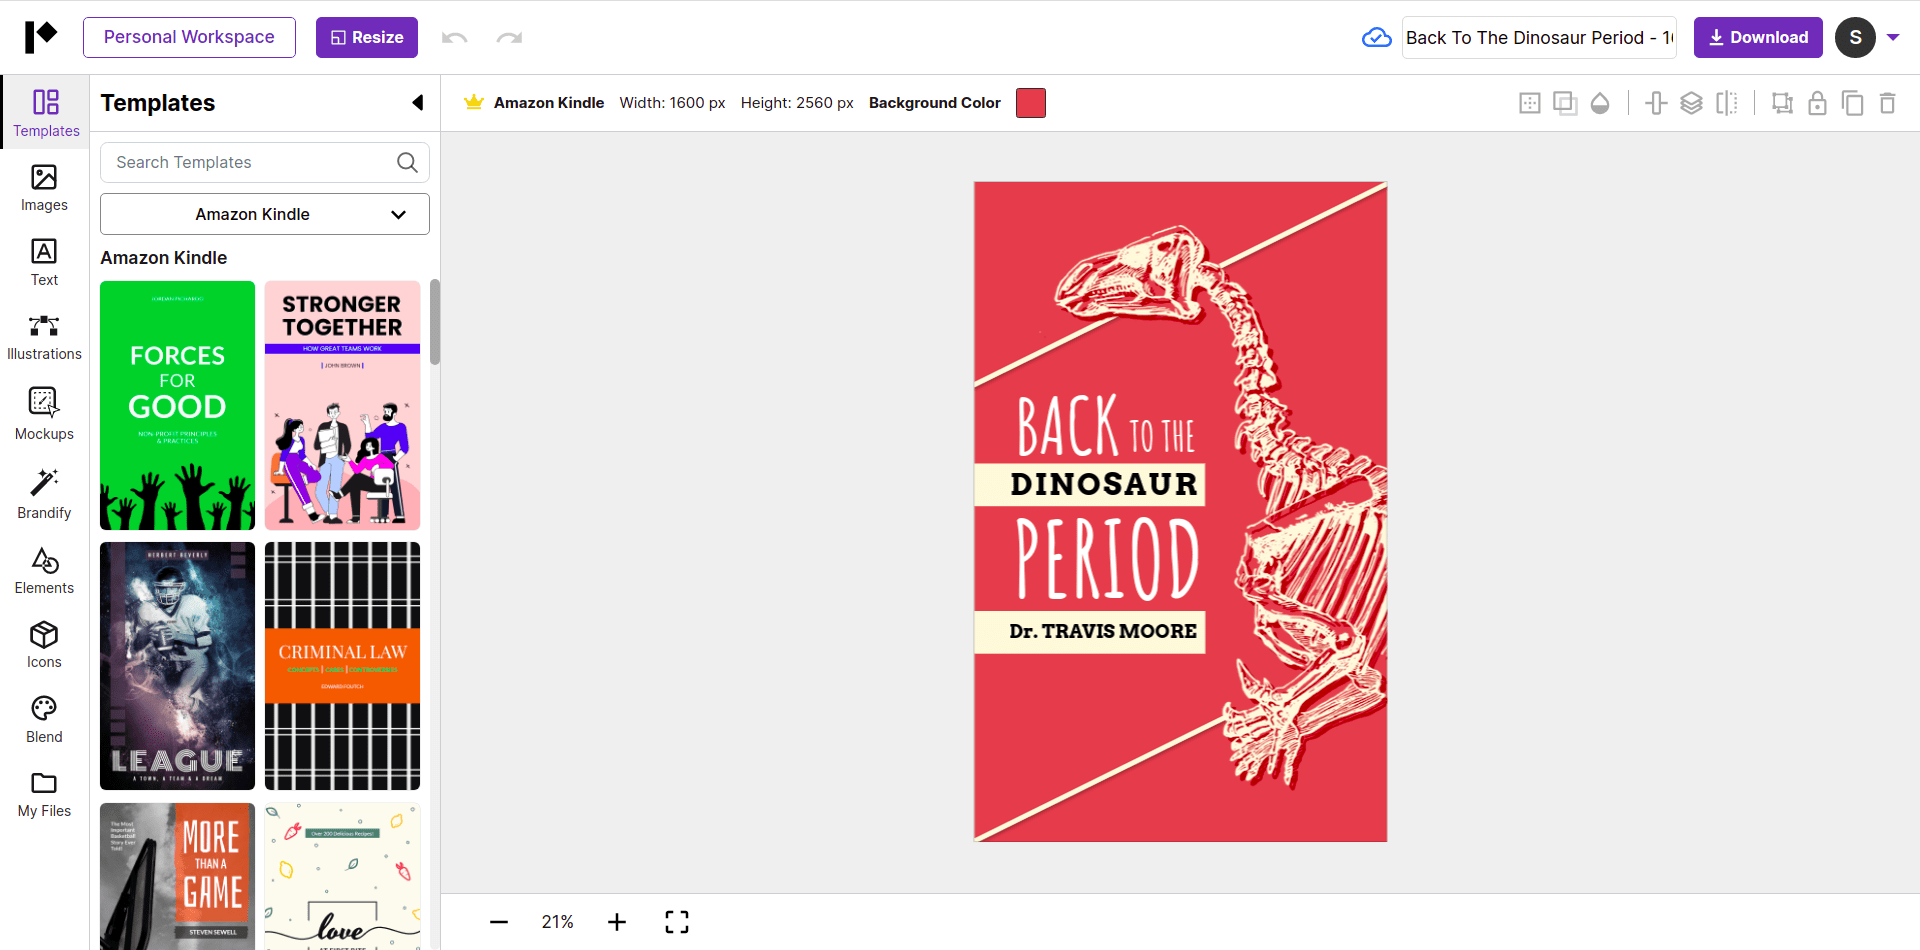Click the crop transform icon
Screen dimensions: 1920x950
pyautogui.click(x=1782, y=103)
